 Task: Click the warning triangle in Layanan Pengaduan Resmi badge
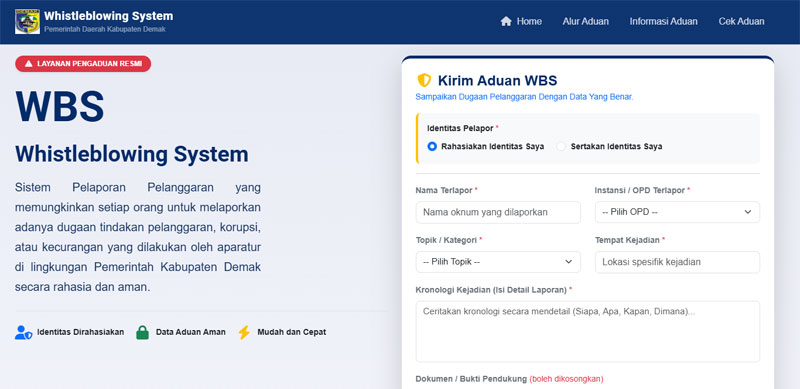click(29, 64)
